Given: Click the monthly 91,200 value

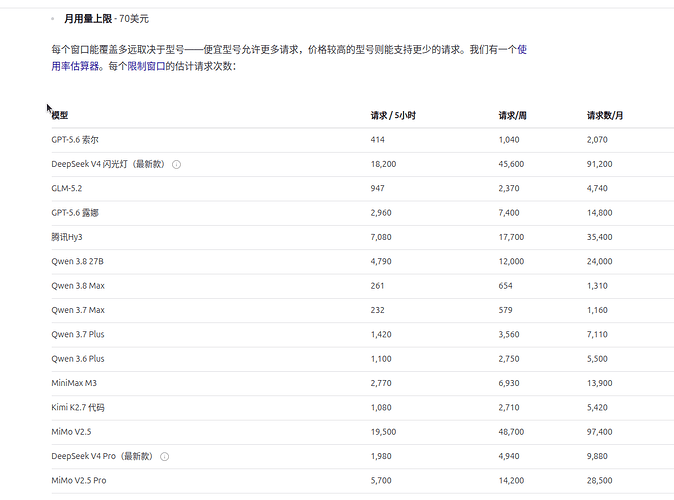Looking at the screenshot, I should (600, 164).
